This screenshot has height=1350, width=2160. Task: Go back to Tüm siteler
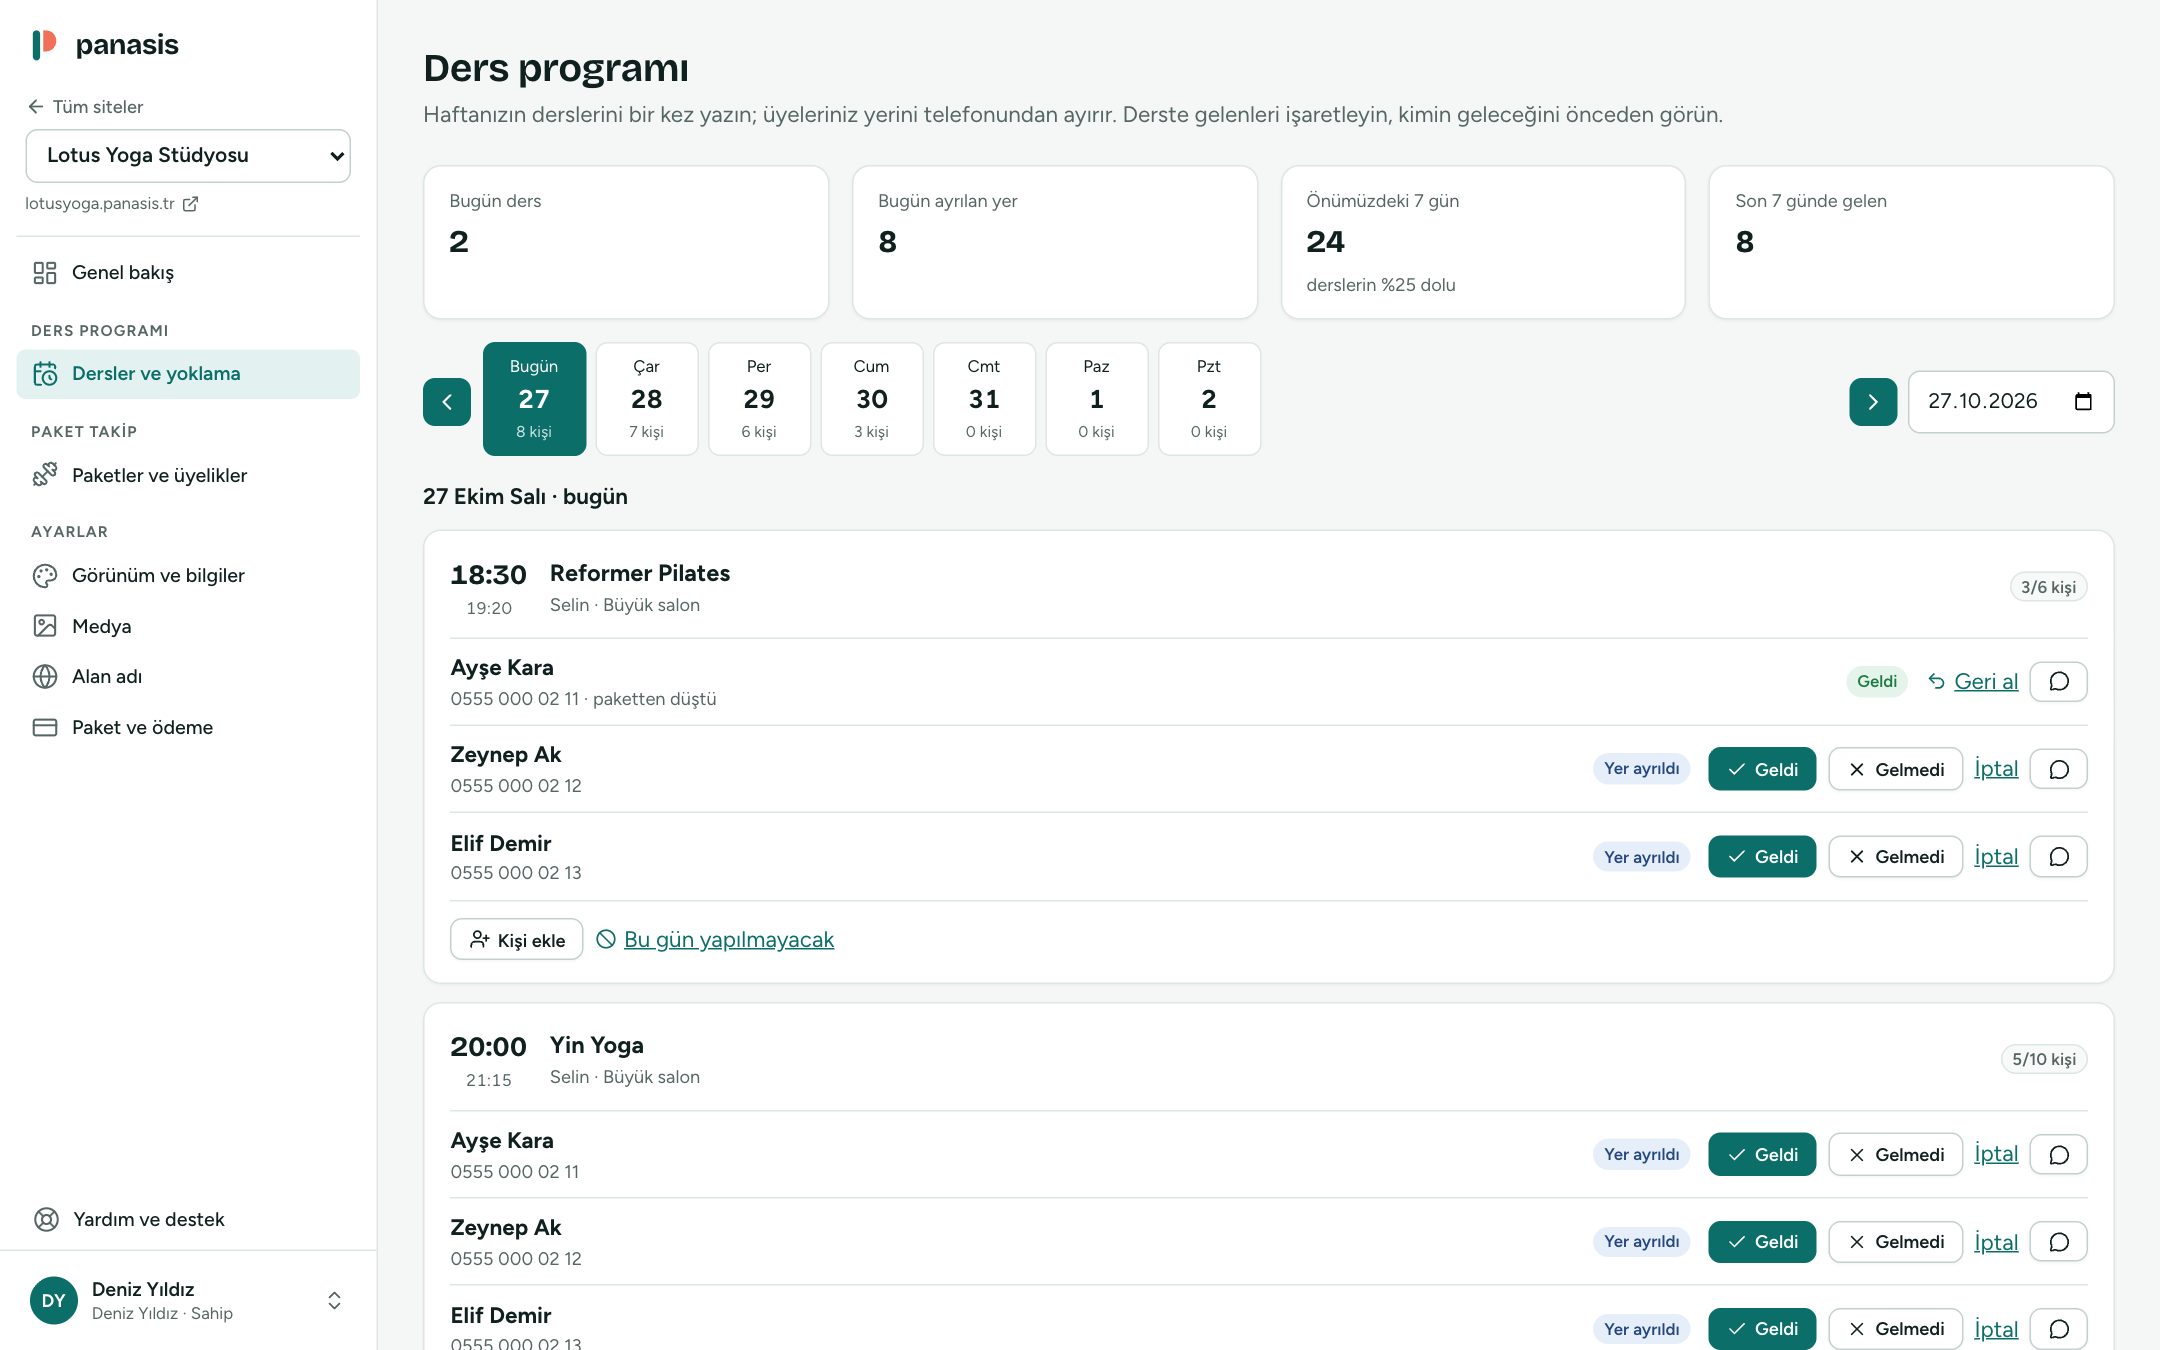pyautogui.click(x=86, y=107)
